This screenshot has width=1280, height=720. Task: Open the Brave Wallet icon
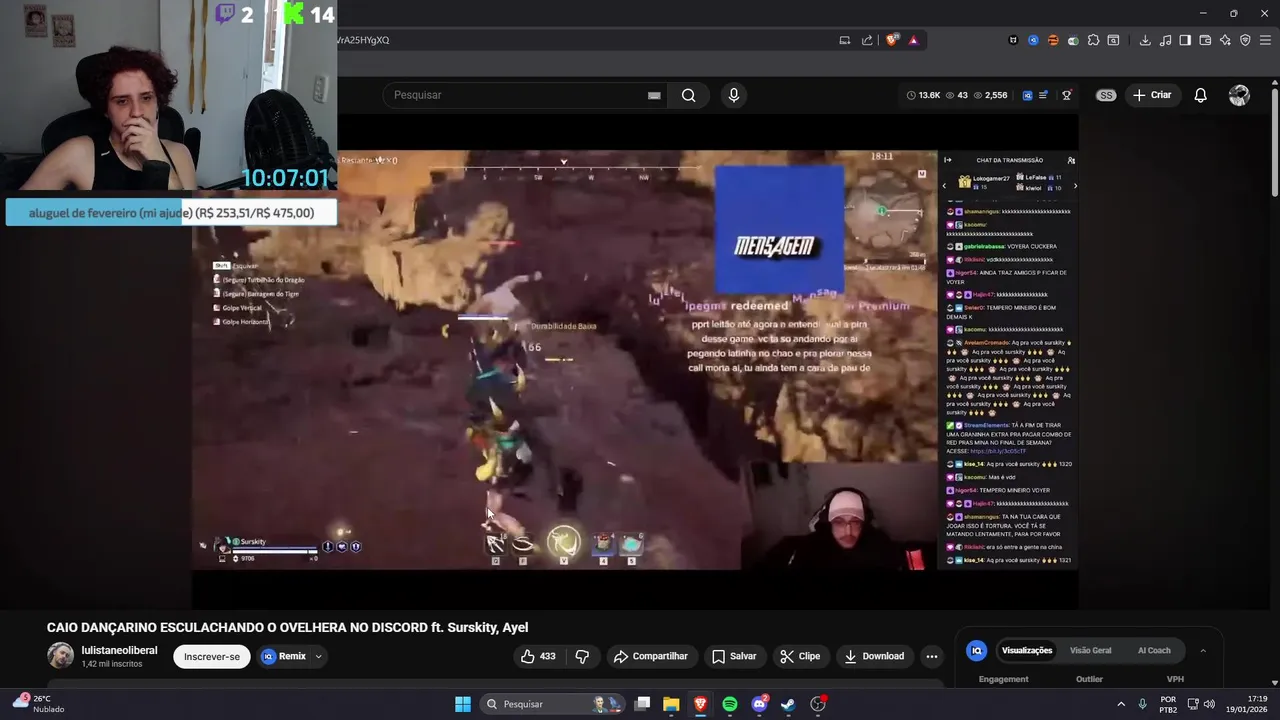tap(1205, 40)
